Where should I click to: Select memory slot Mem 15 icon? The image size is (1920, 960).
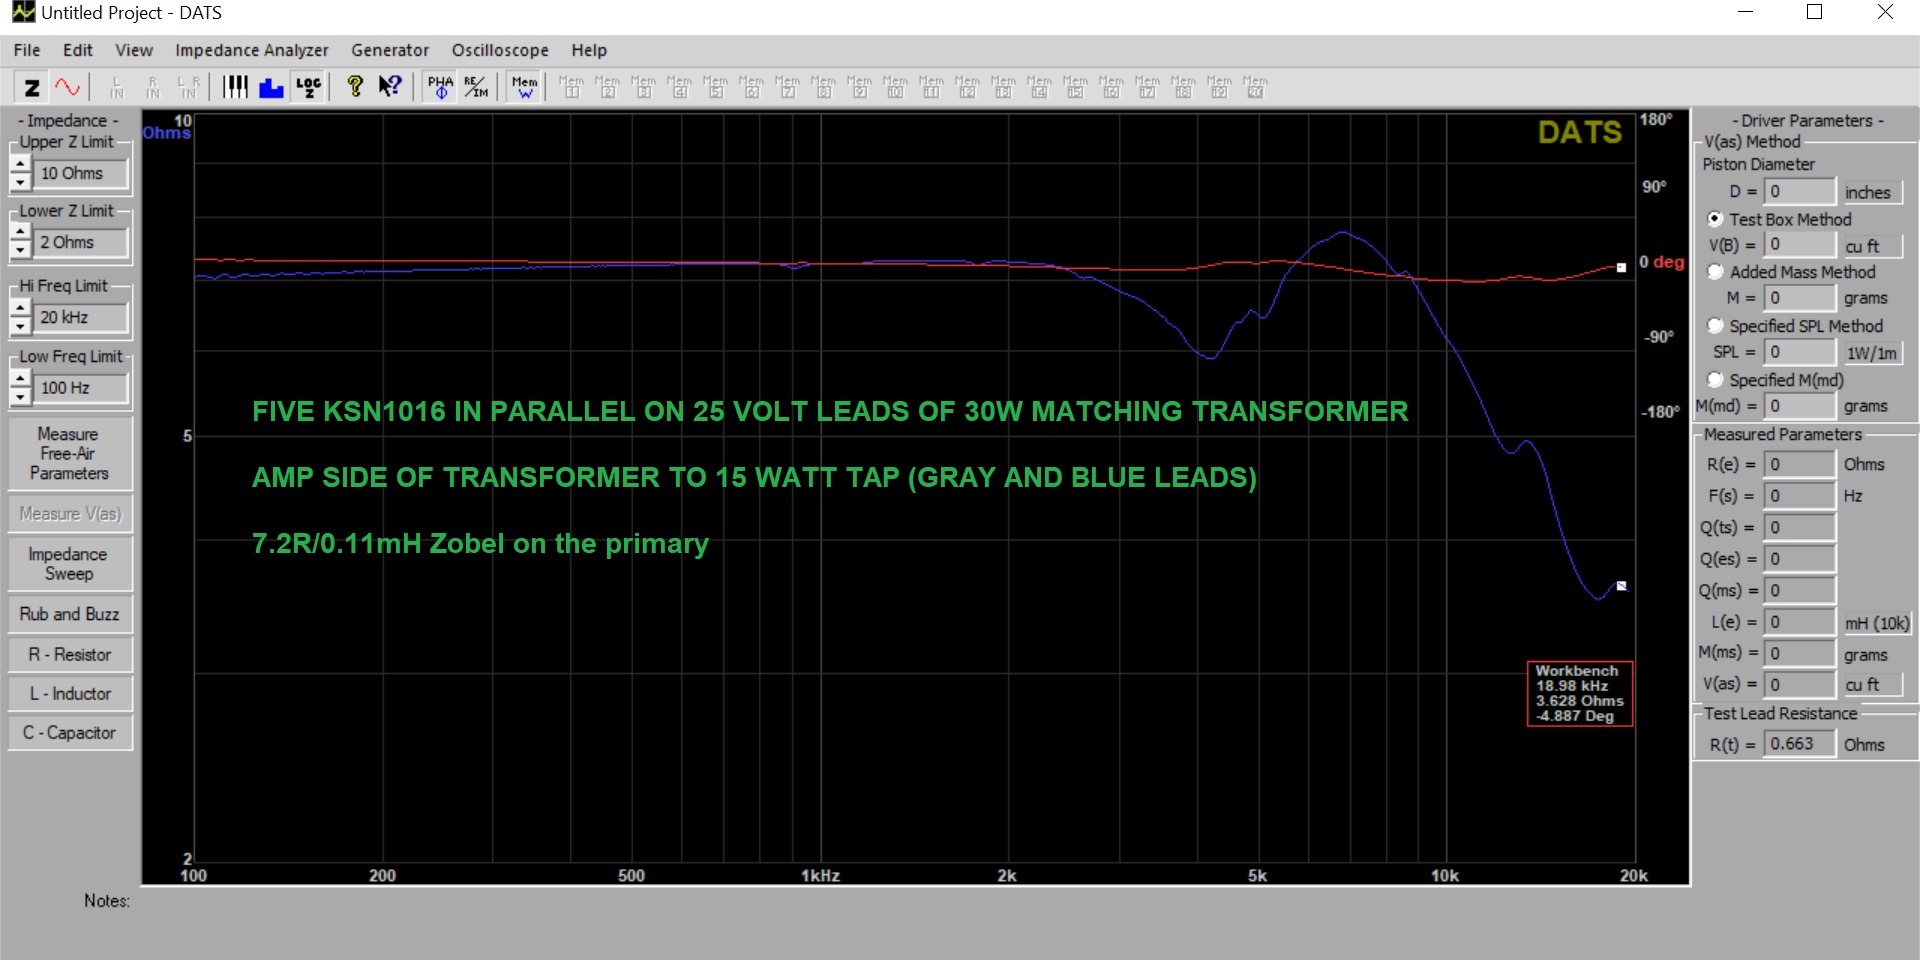[x=1075, y=87]
